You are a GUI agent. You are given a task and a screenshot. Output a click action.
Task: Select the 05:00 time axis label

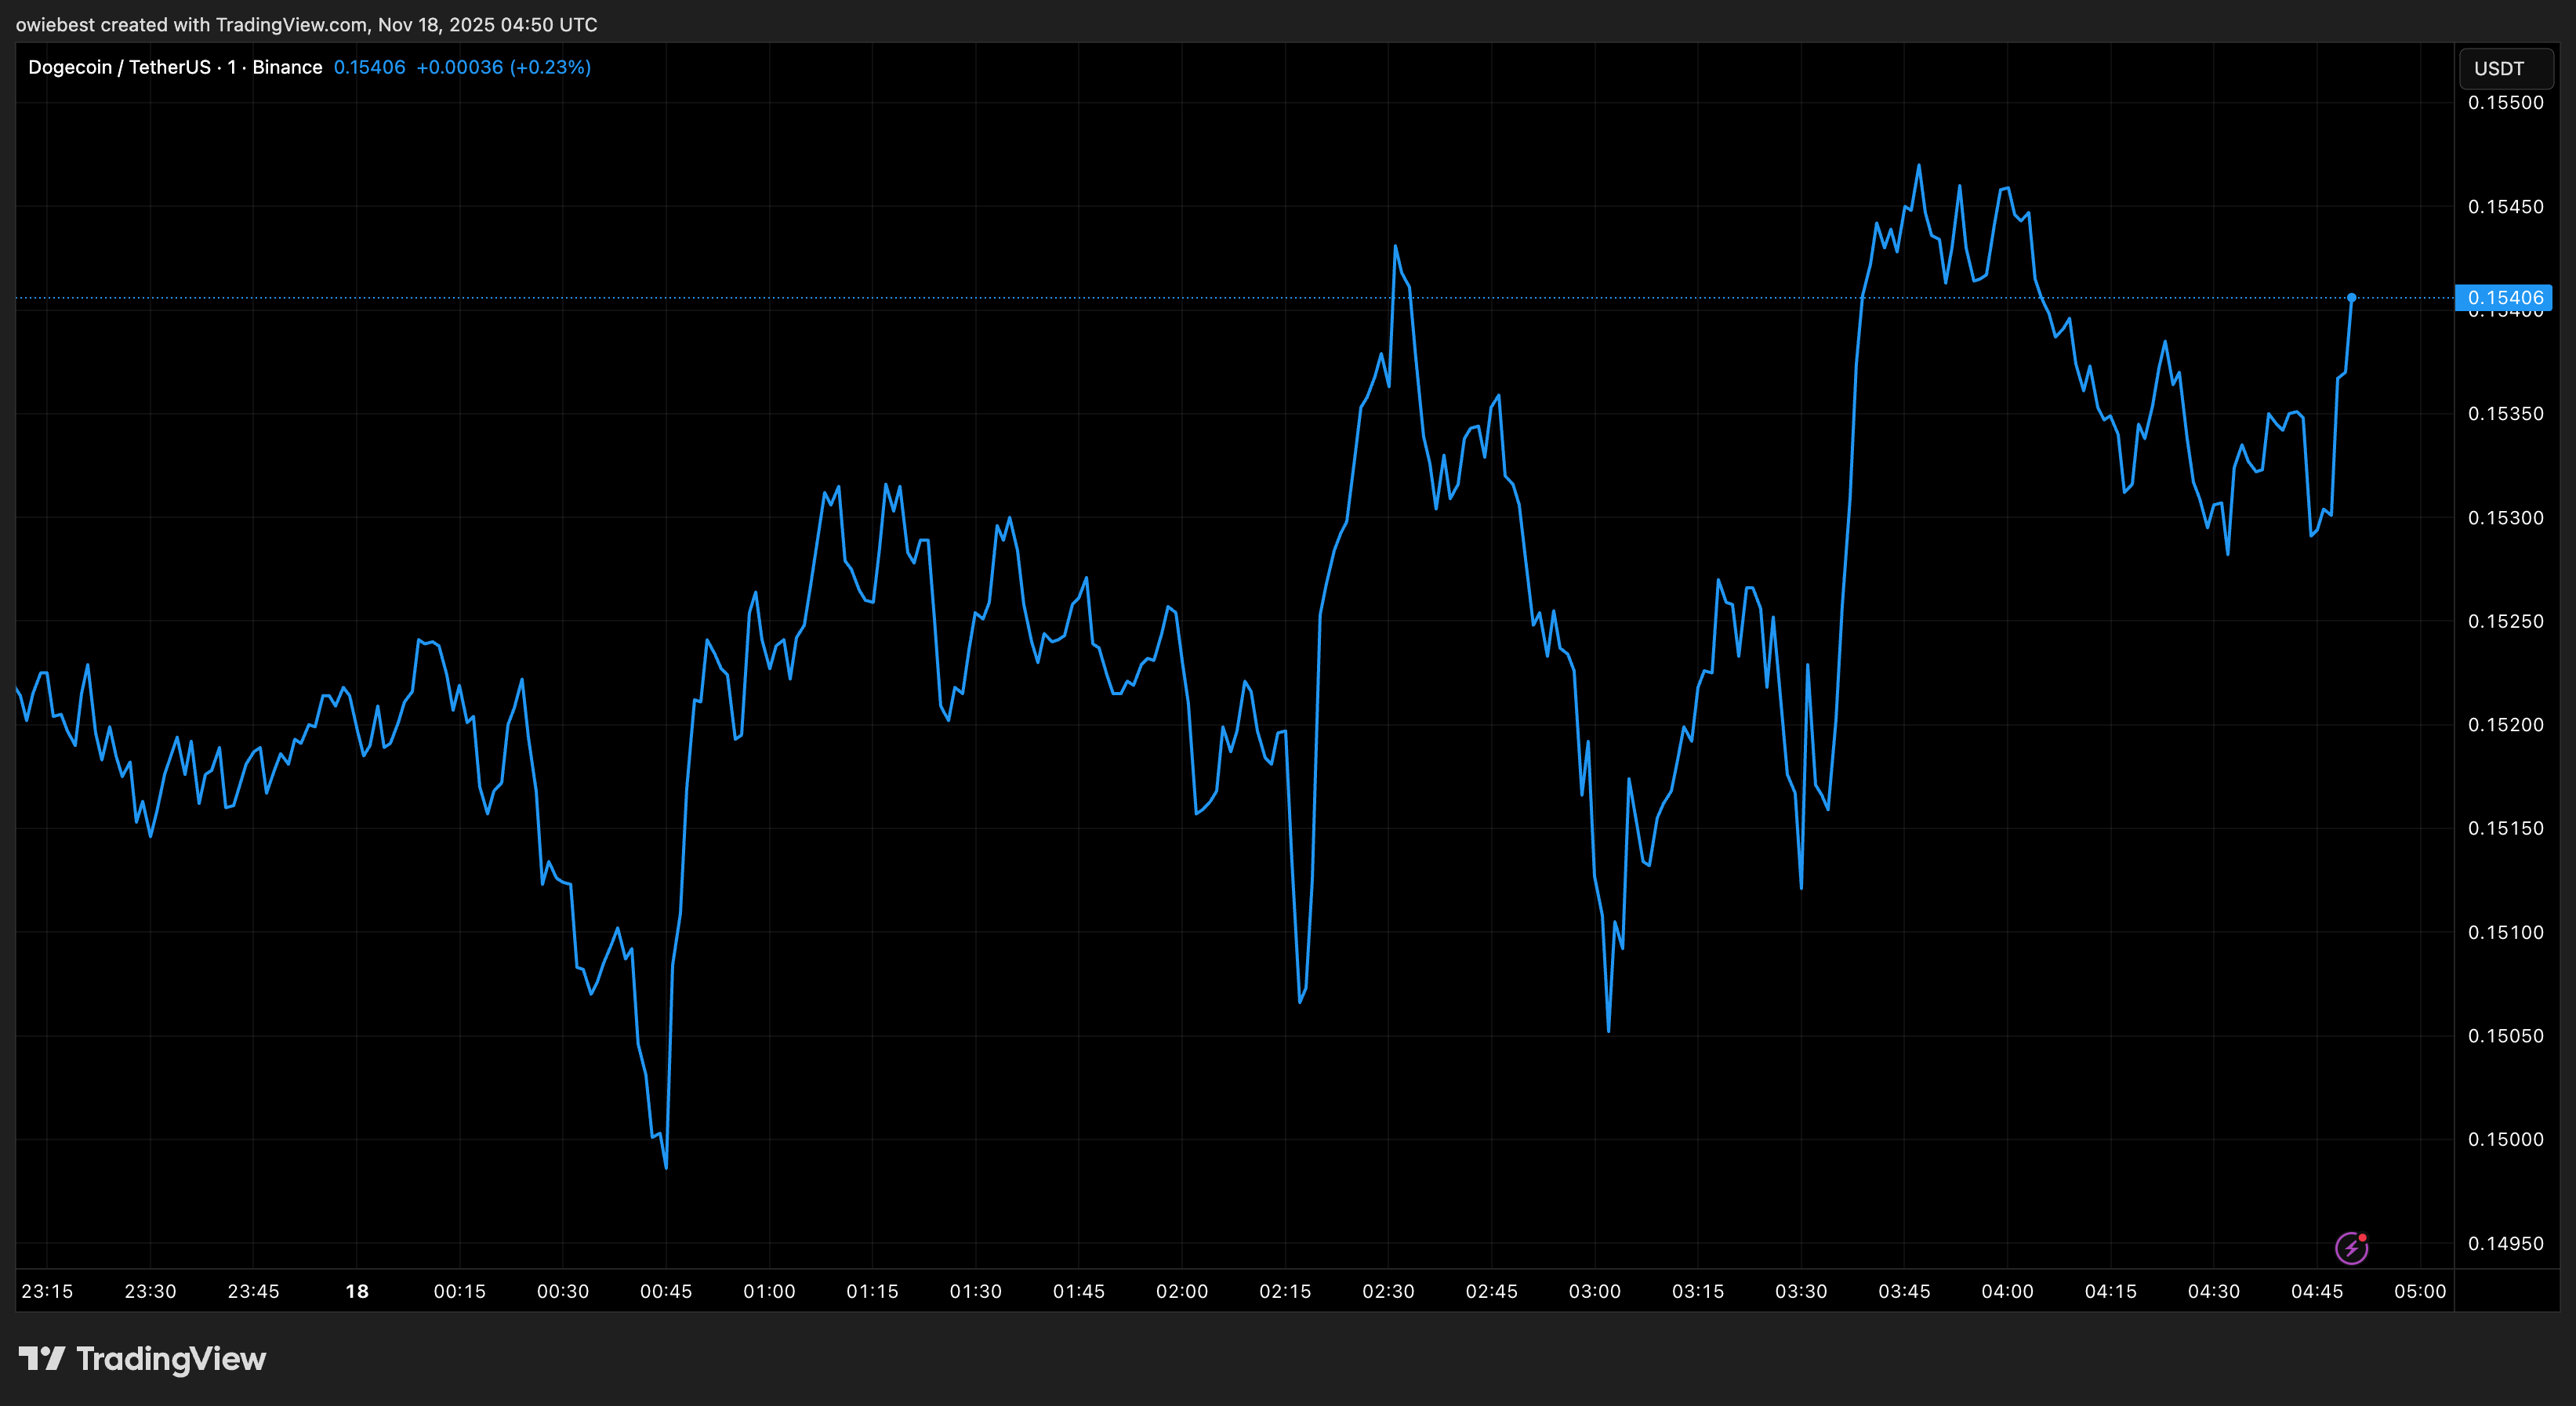click(2421, 1290)
